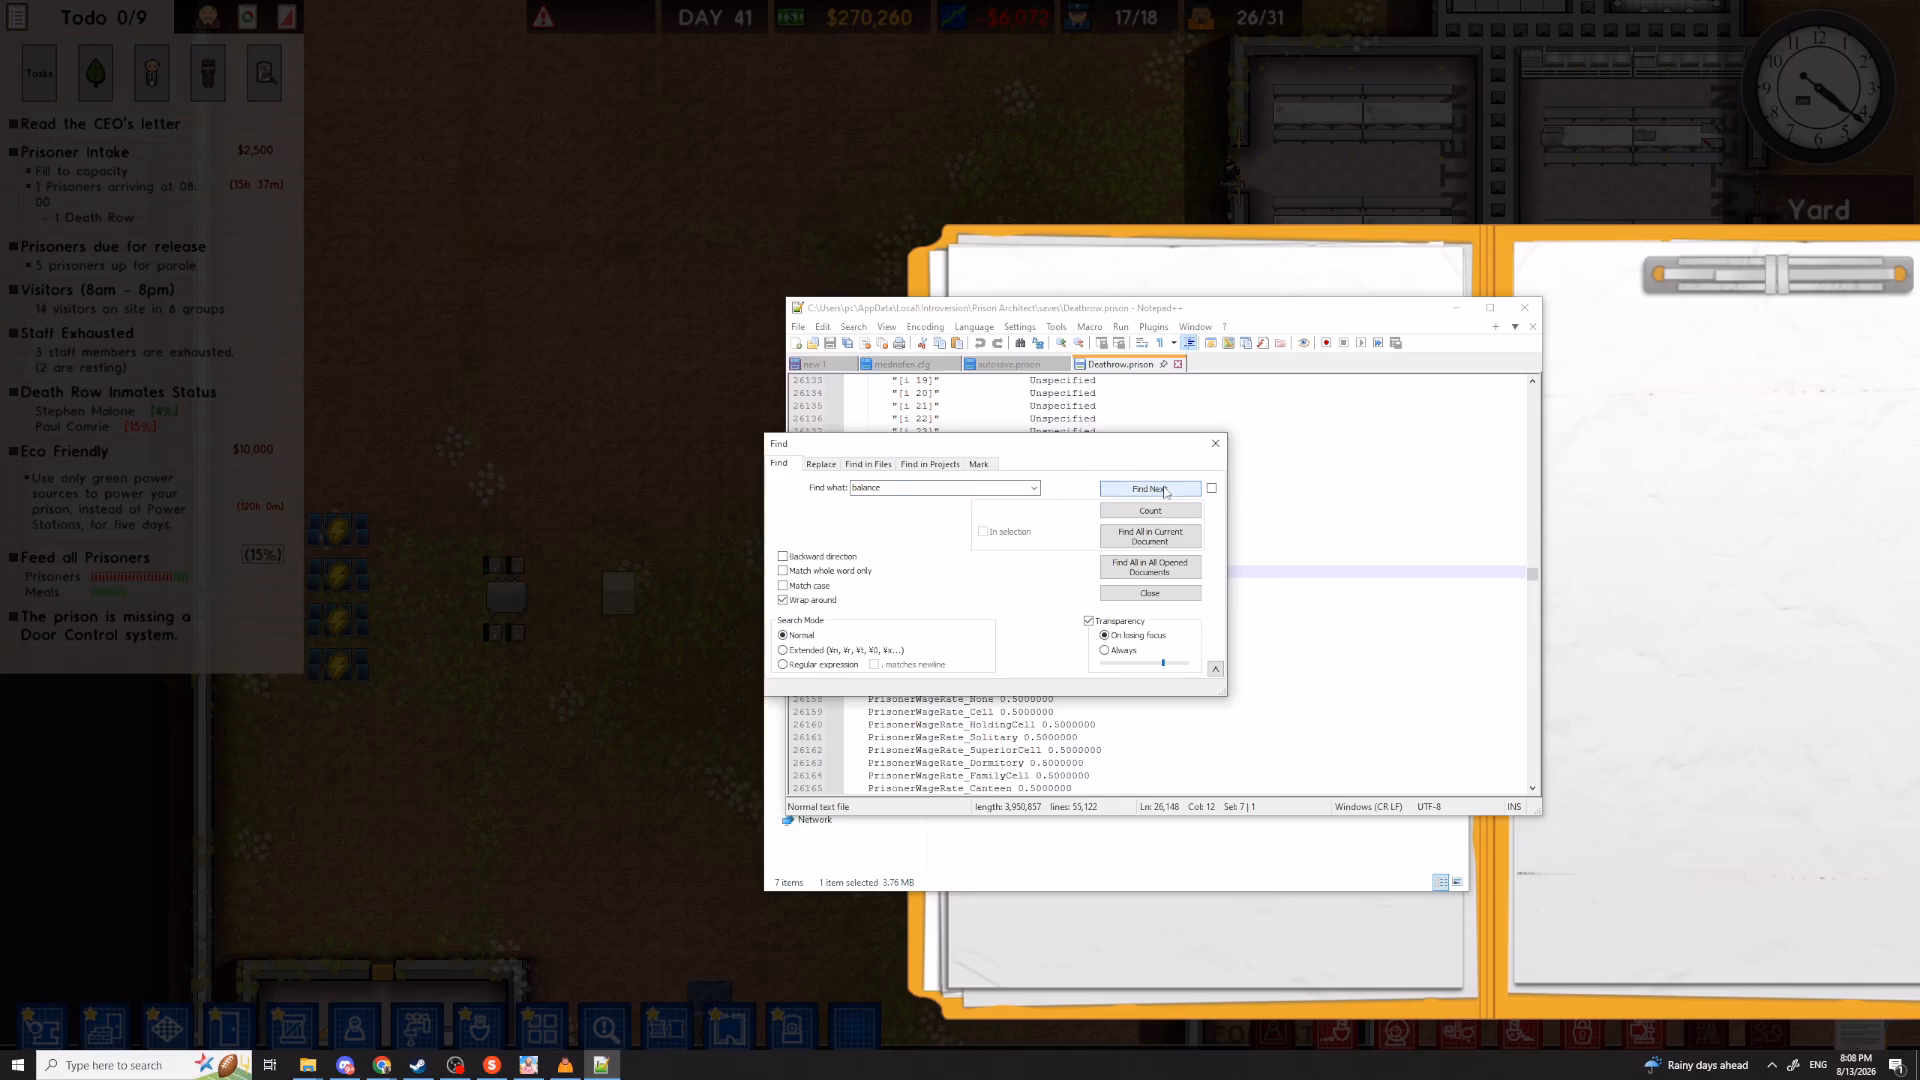Click the Undo arrow icon
This screenshot has height=1080, width=1920.
click(x=980, y=343)
